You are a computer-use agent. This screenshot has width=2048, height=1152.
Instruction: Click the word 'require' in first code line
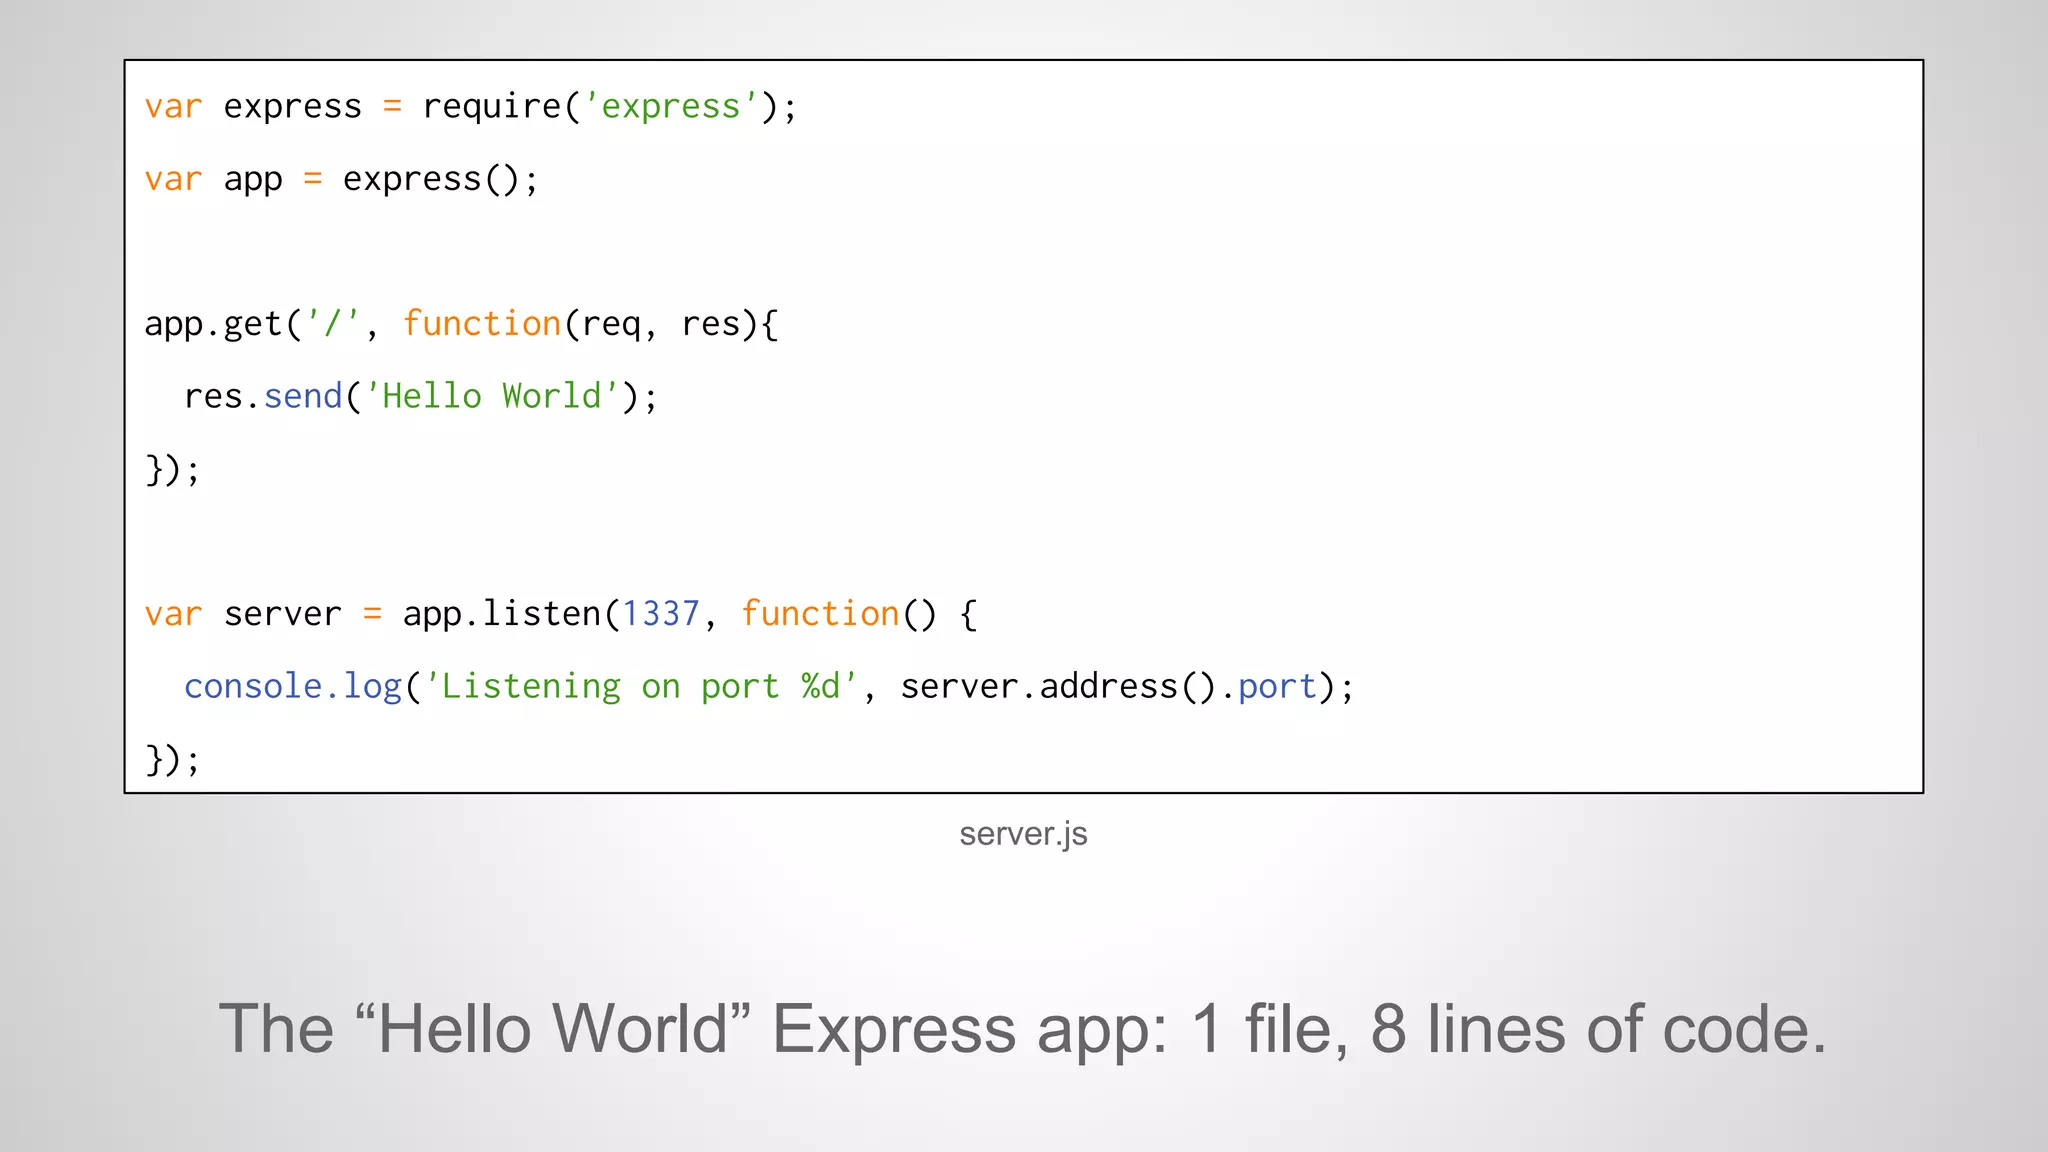pos(491,106)
